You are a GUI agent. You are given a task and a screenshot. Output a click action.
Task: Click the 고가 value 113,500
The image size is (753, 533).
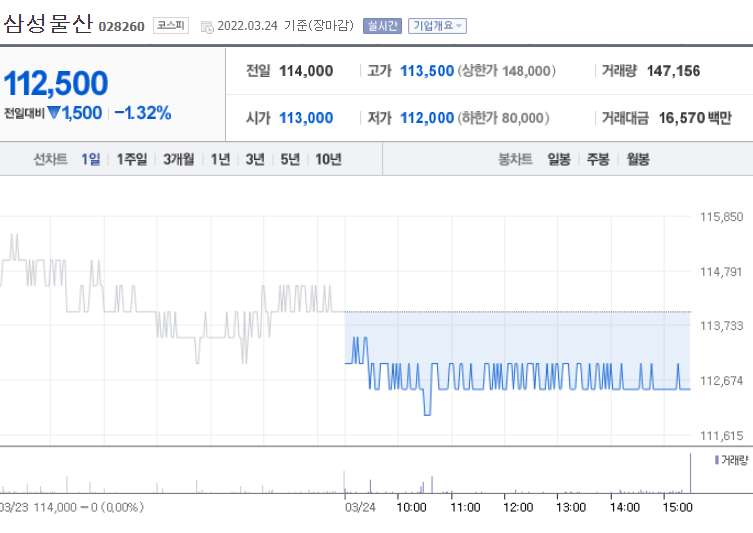tap(427, 71)
